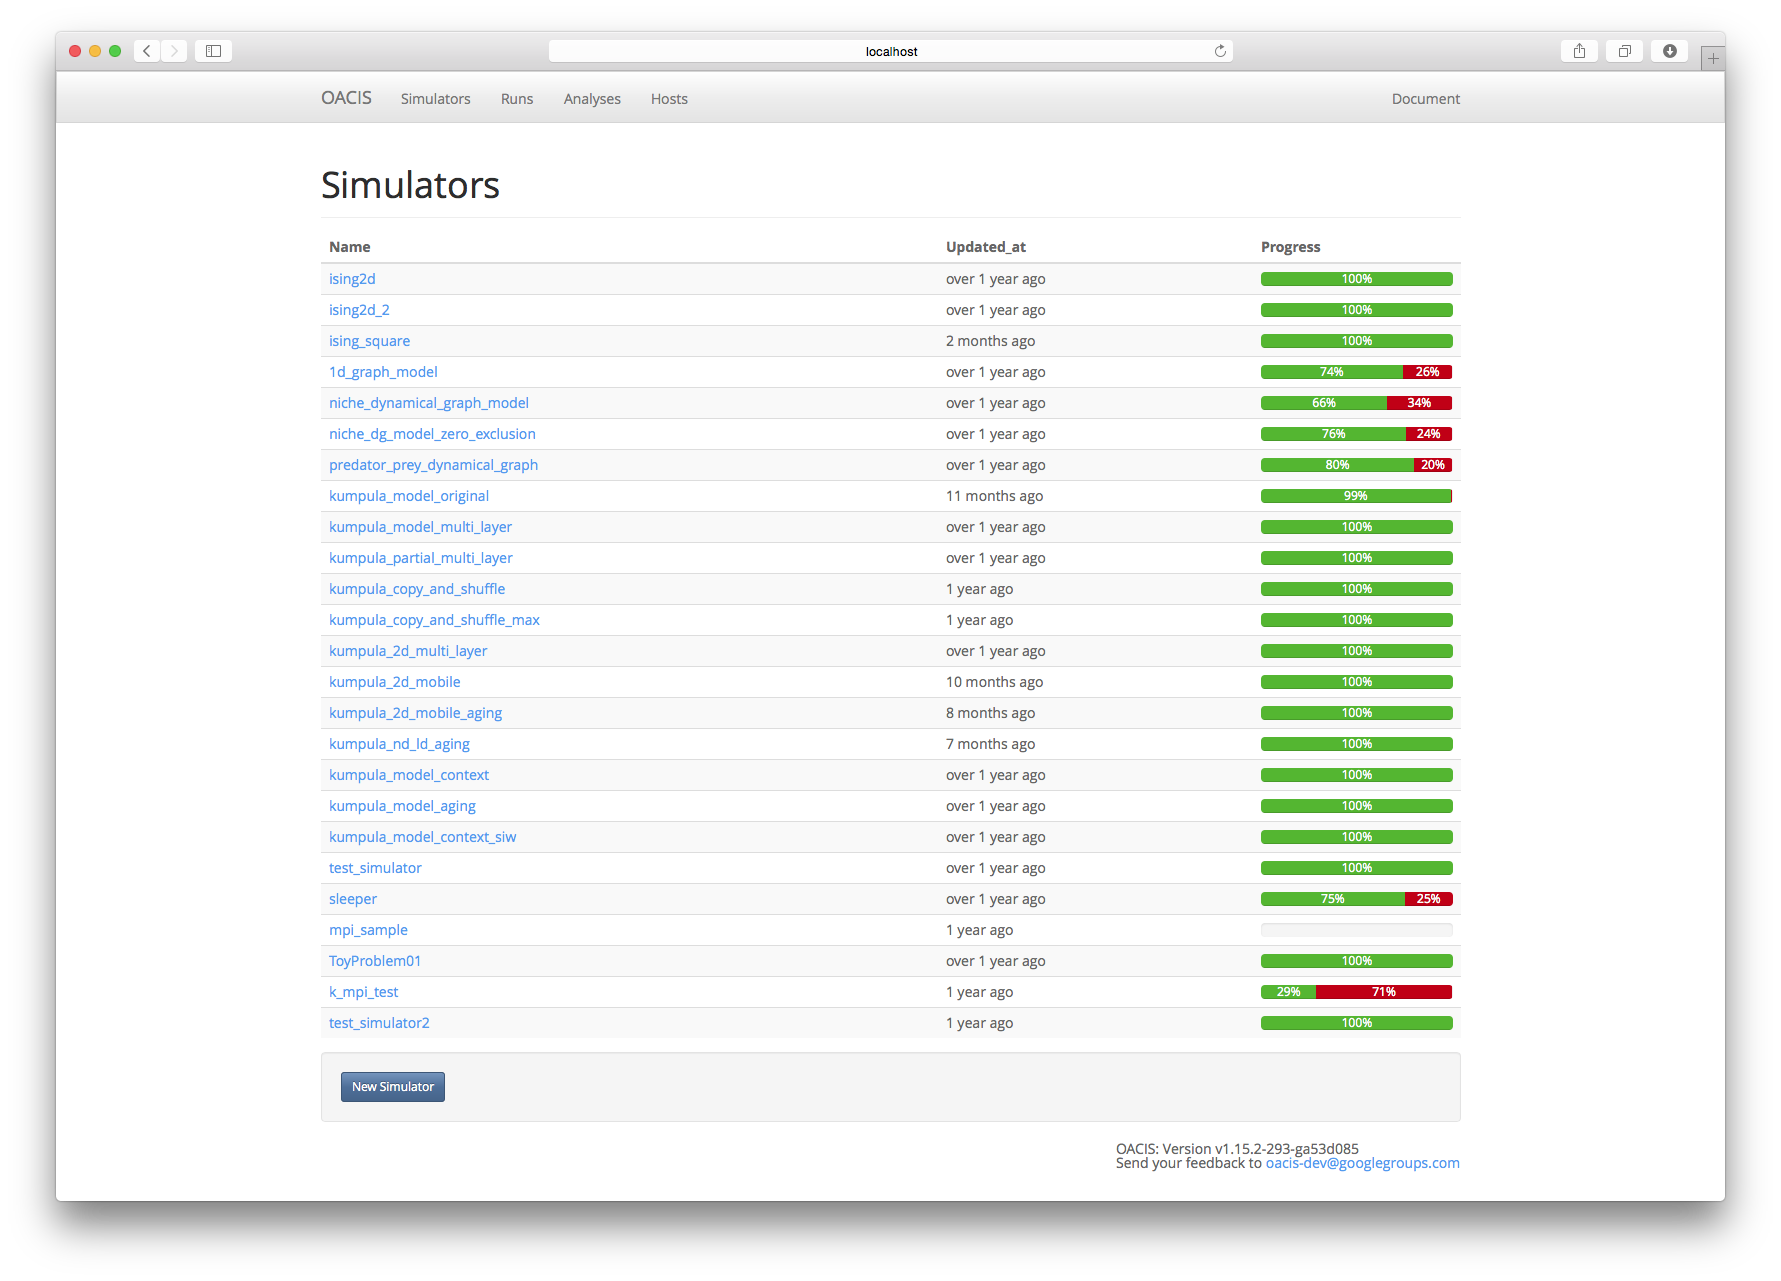
Task: Open kumpula_2d_mobile simulator
Action: pos(395,682)
